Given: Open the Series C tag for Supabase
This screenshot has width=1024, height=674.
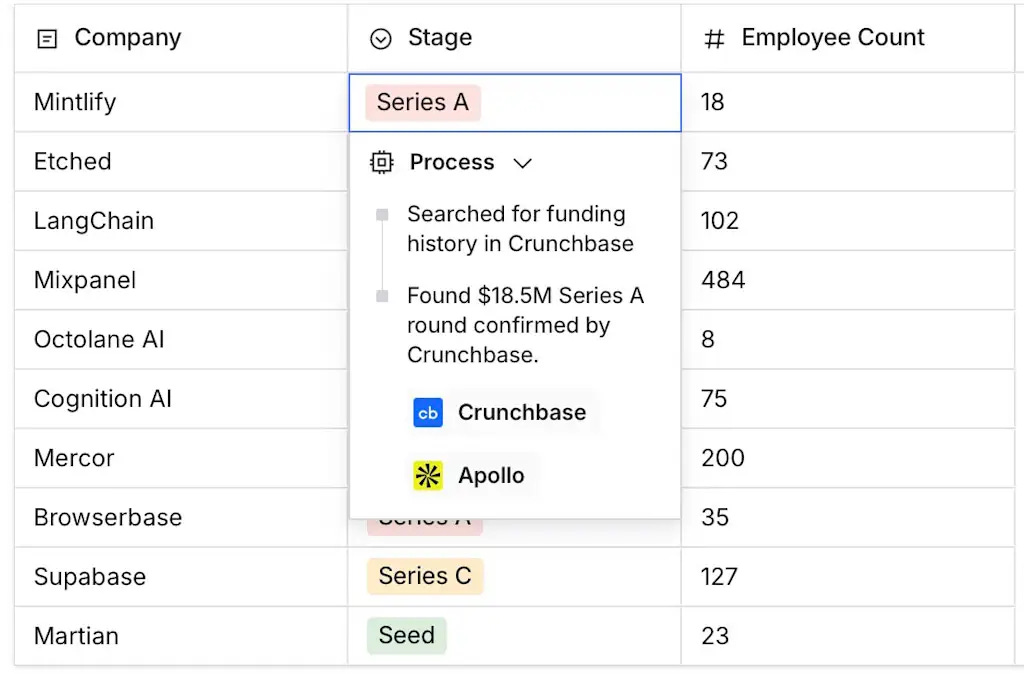Looking at the screenshot, I should tap(424, 576).
